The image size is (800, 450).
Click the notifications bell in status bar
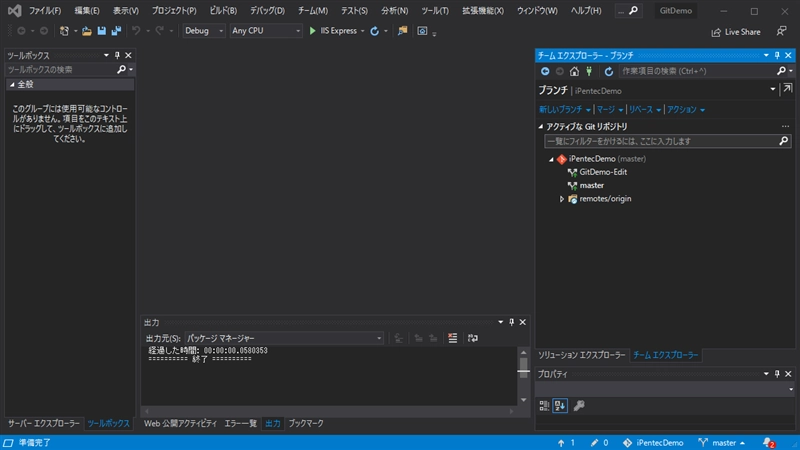pyautogui.click(x=768, y=443)
